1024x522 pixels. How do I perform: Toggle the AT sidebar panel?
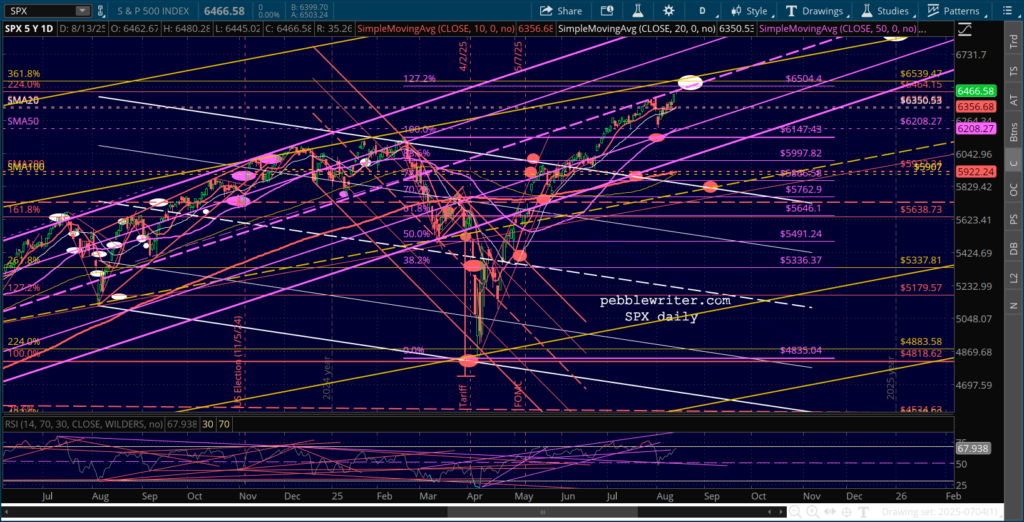point(1013,99)
